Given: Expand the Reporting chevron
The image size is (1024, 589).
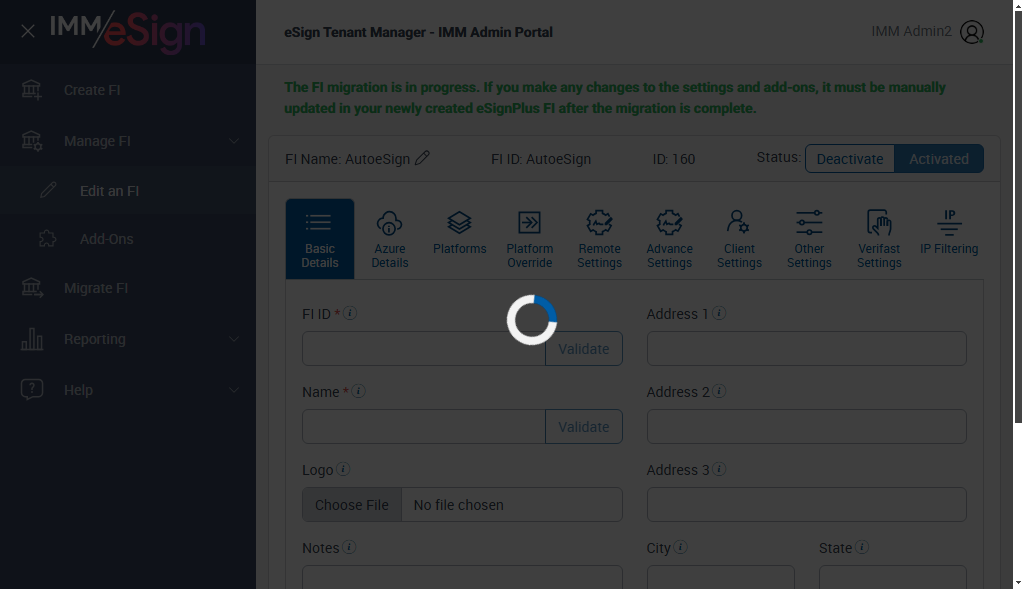Looking at the screenshot, I should click(234, 339).
